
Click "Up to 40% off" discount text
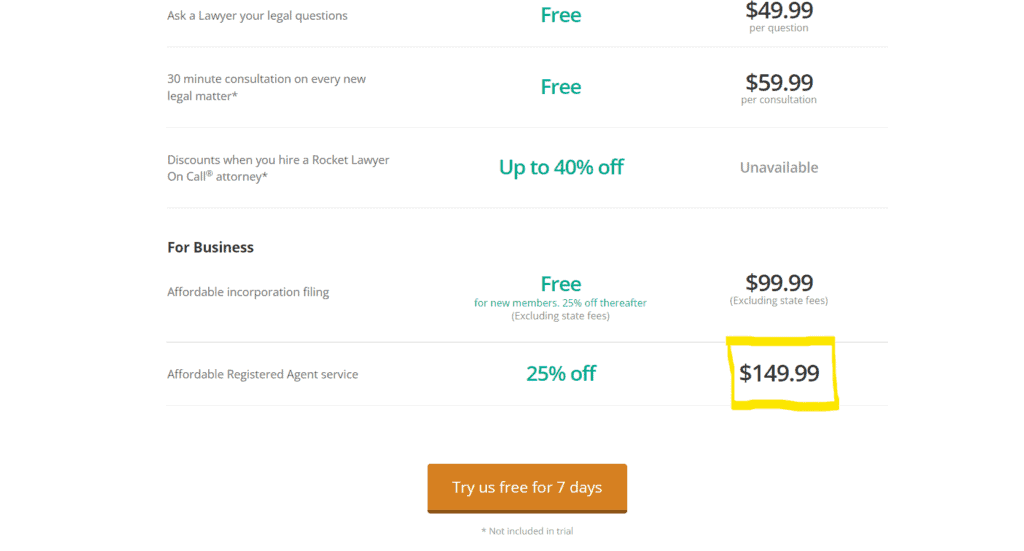(561, 167)
